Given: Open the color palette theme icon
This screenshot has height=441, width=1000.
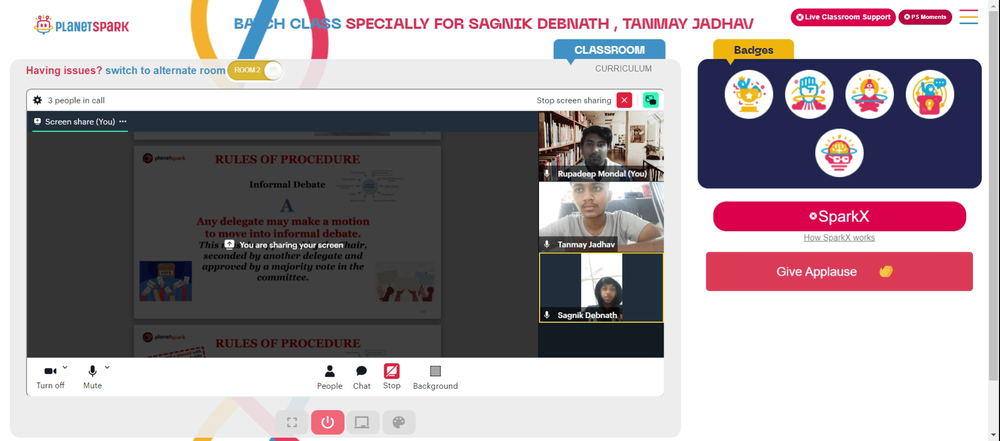Looking at the screenshot, I should [399, 422].
